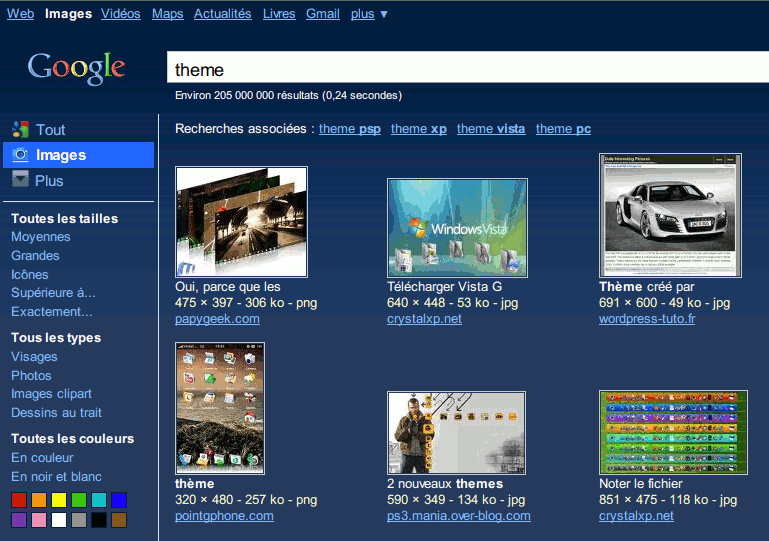Viewport: 769px width, 541px height.
Task: Open 'Exactement...' size filter
Action: [51, 311]
